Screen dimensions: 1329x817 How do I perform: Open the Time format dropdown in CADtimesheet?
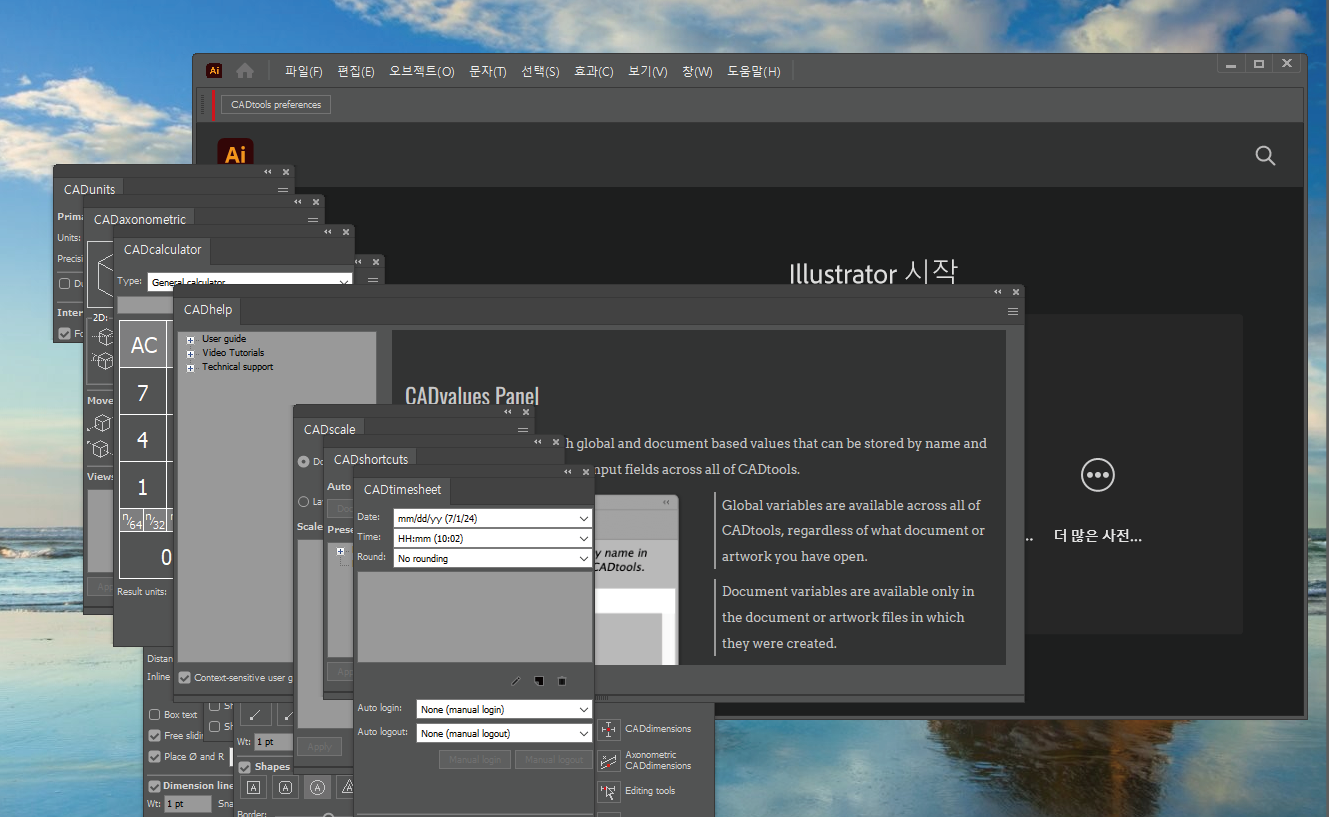493,538
